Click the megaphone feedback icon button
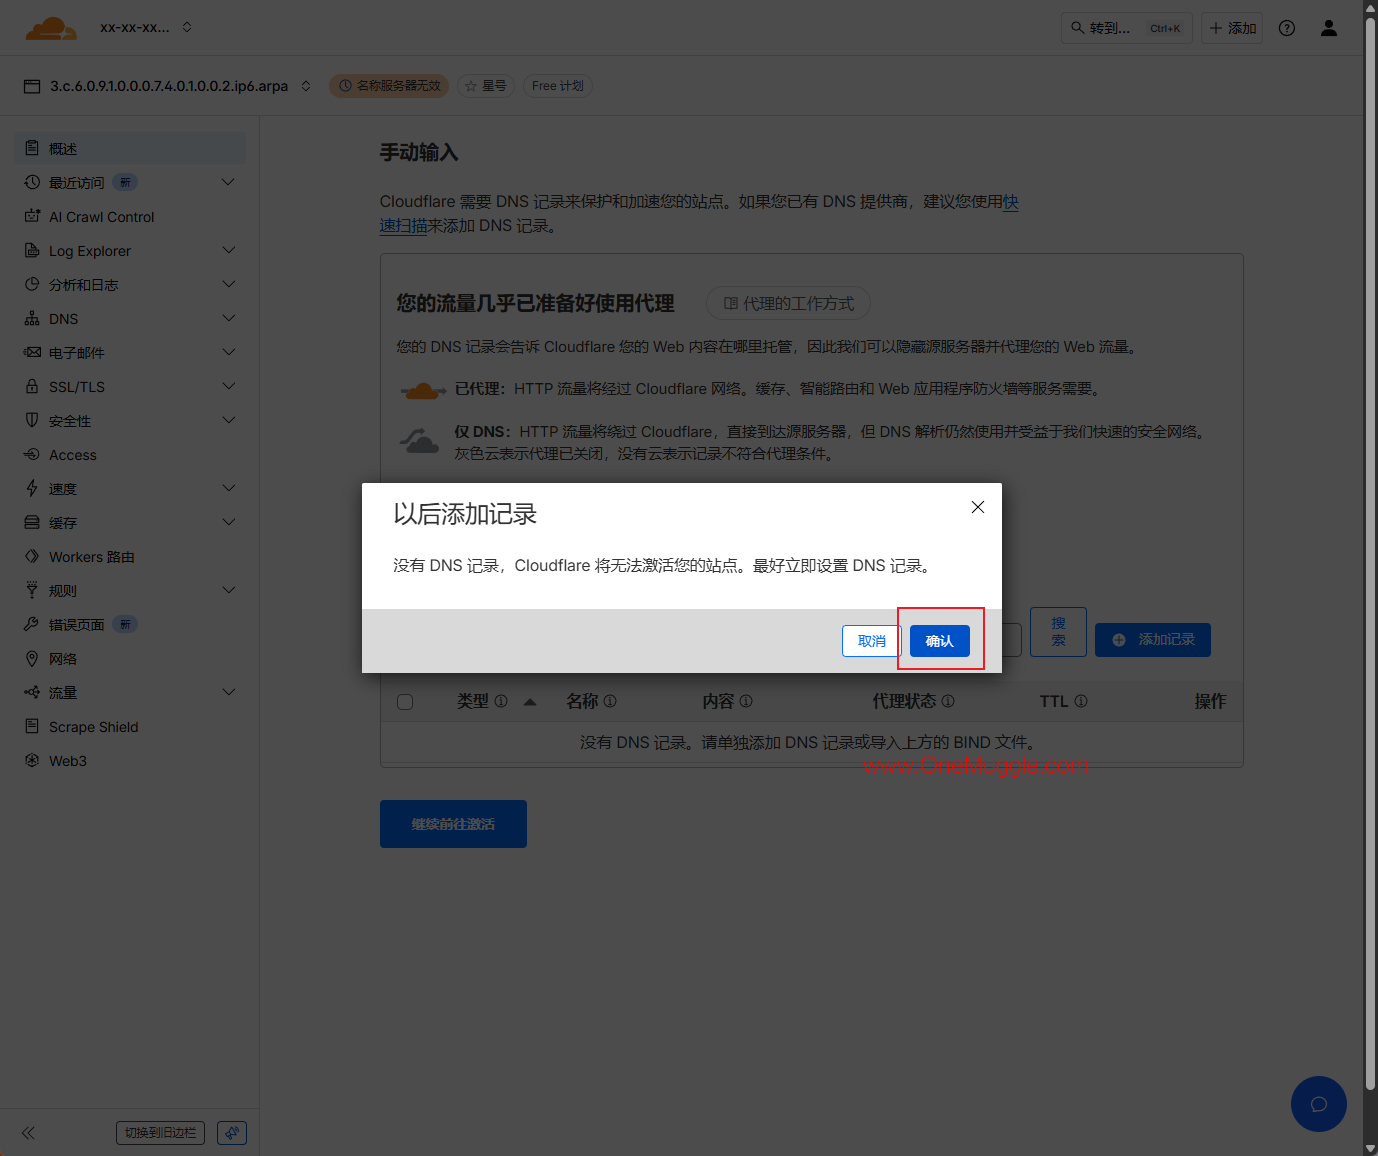Screen dimensions: 1378x1156 point(232,1133)
